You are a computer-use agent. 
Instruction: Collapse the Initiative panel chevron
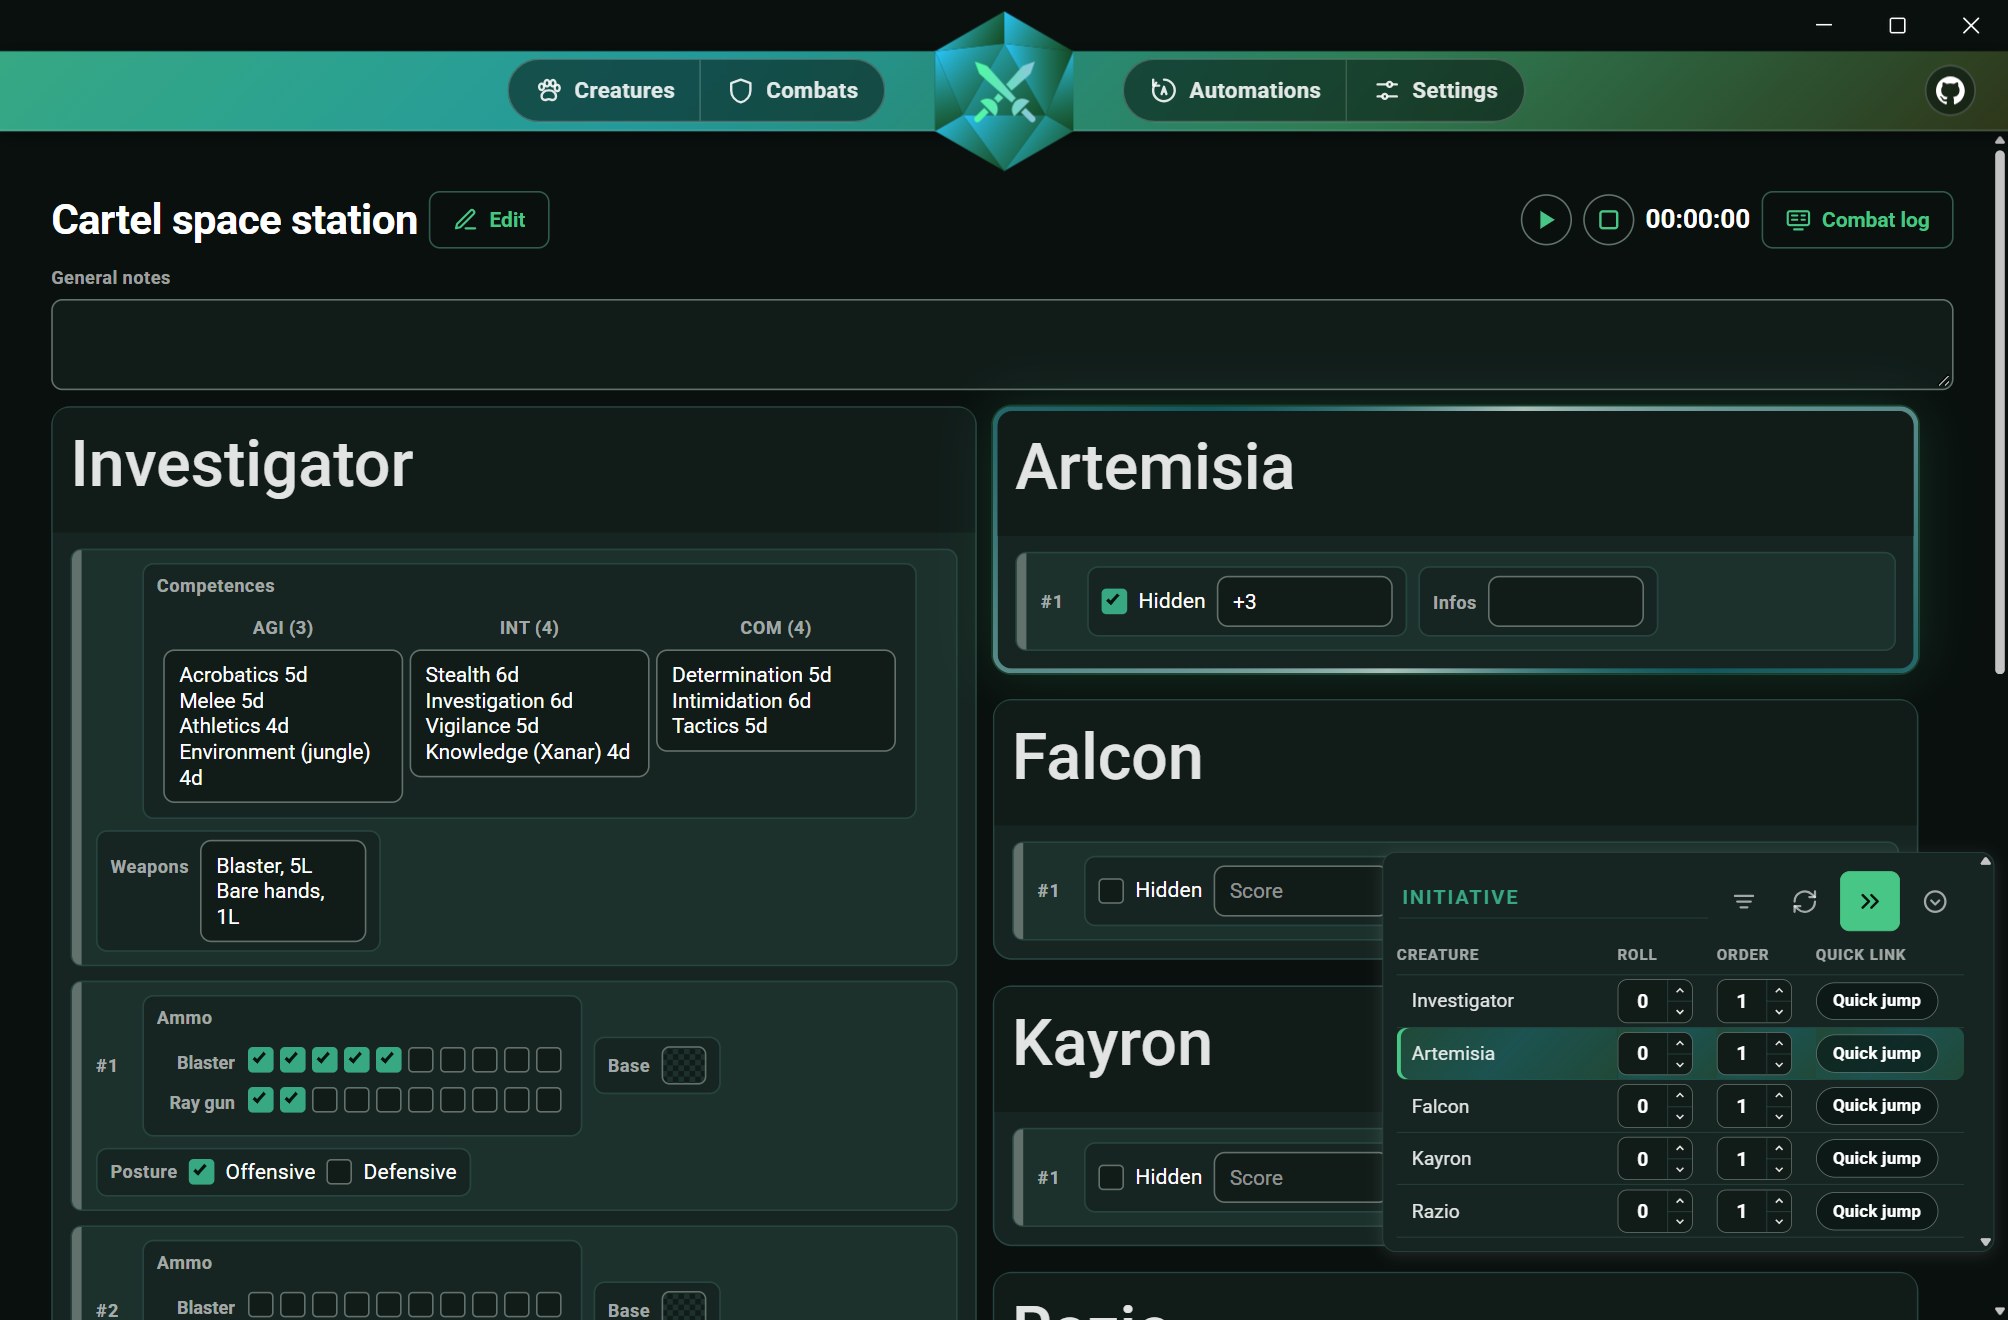point(1935,901)
